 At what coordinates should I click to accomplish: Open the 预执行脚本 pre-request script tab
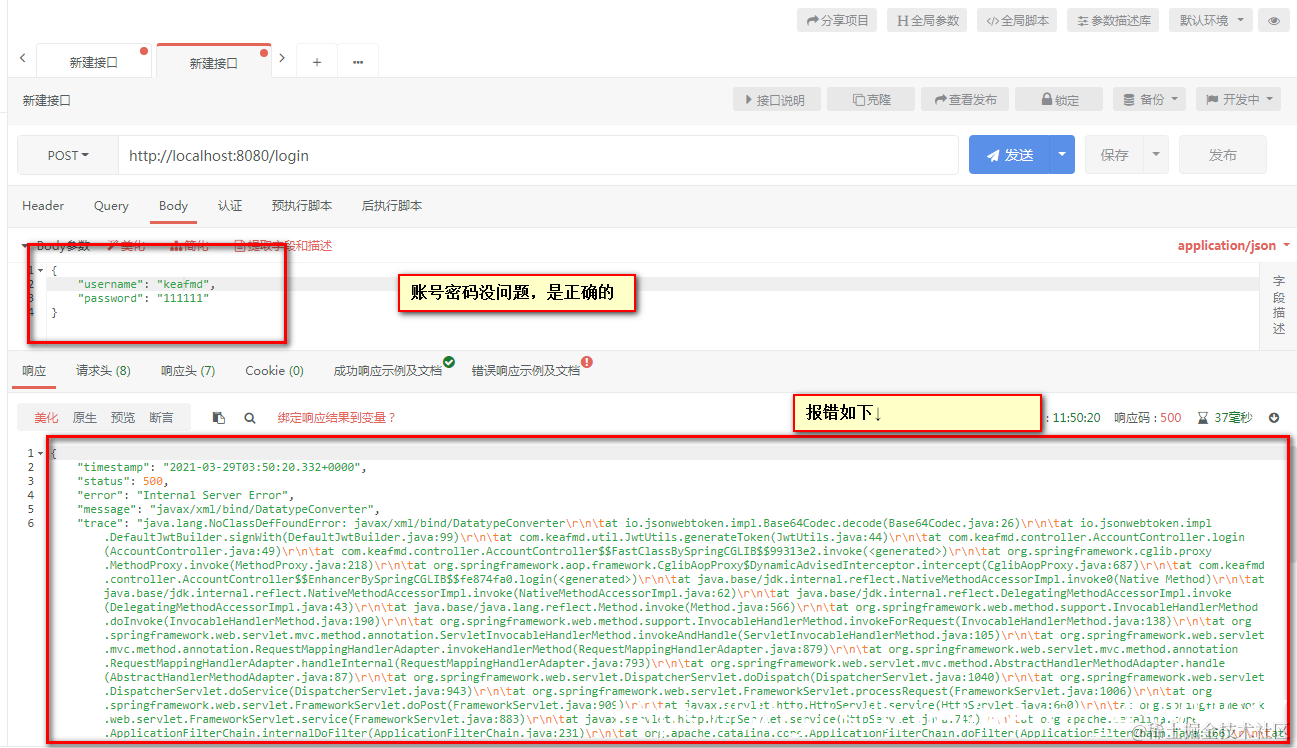pos(302,206)
